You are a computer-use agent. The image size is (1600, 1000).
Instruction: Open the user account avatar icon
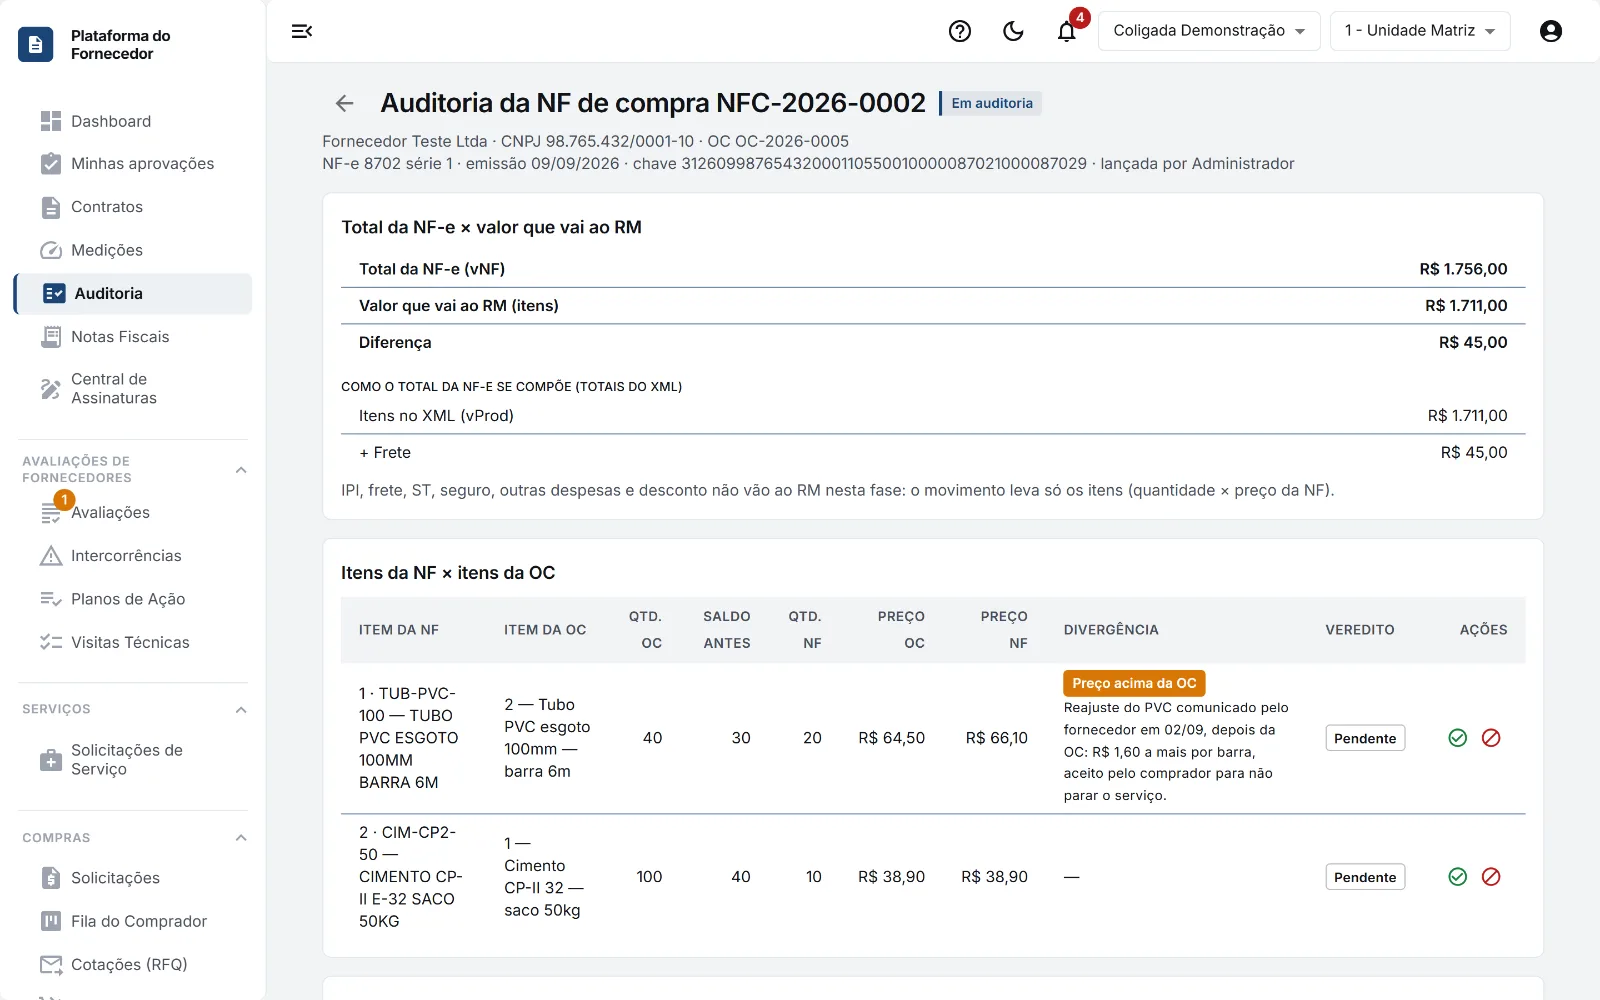[x=1551, y=31]
